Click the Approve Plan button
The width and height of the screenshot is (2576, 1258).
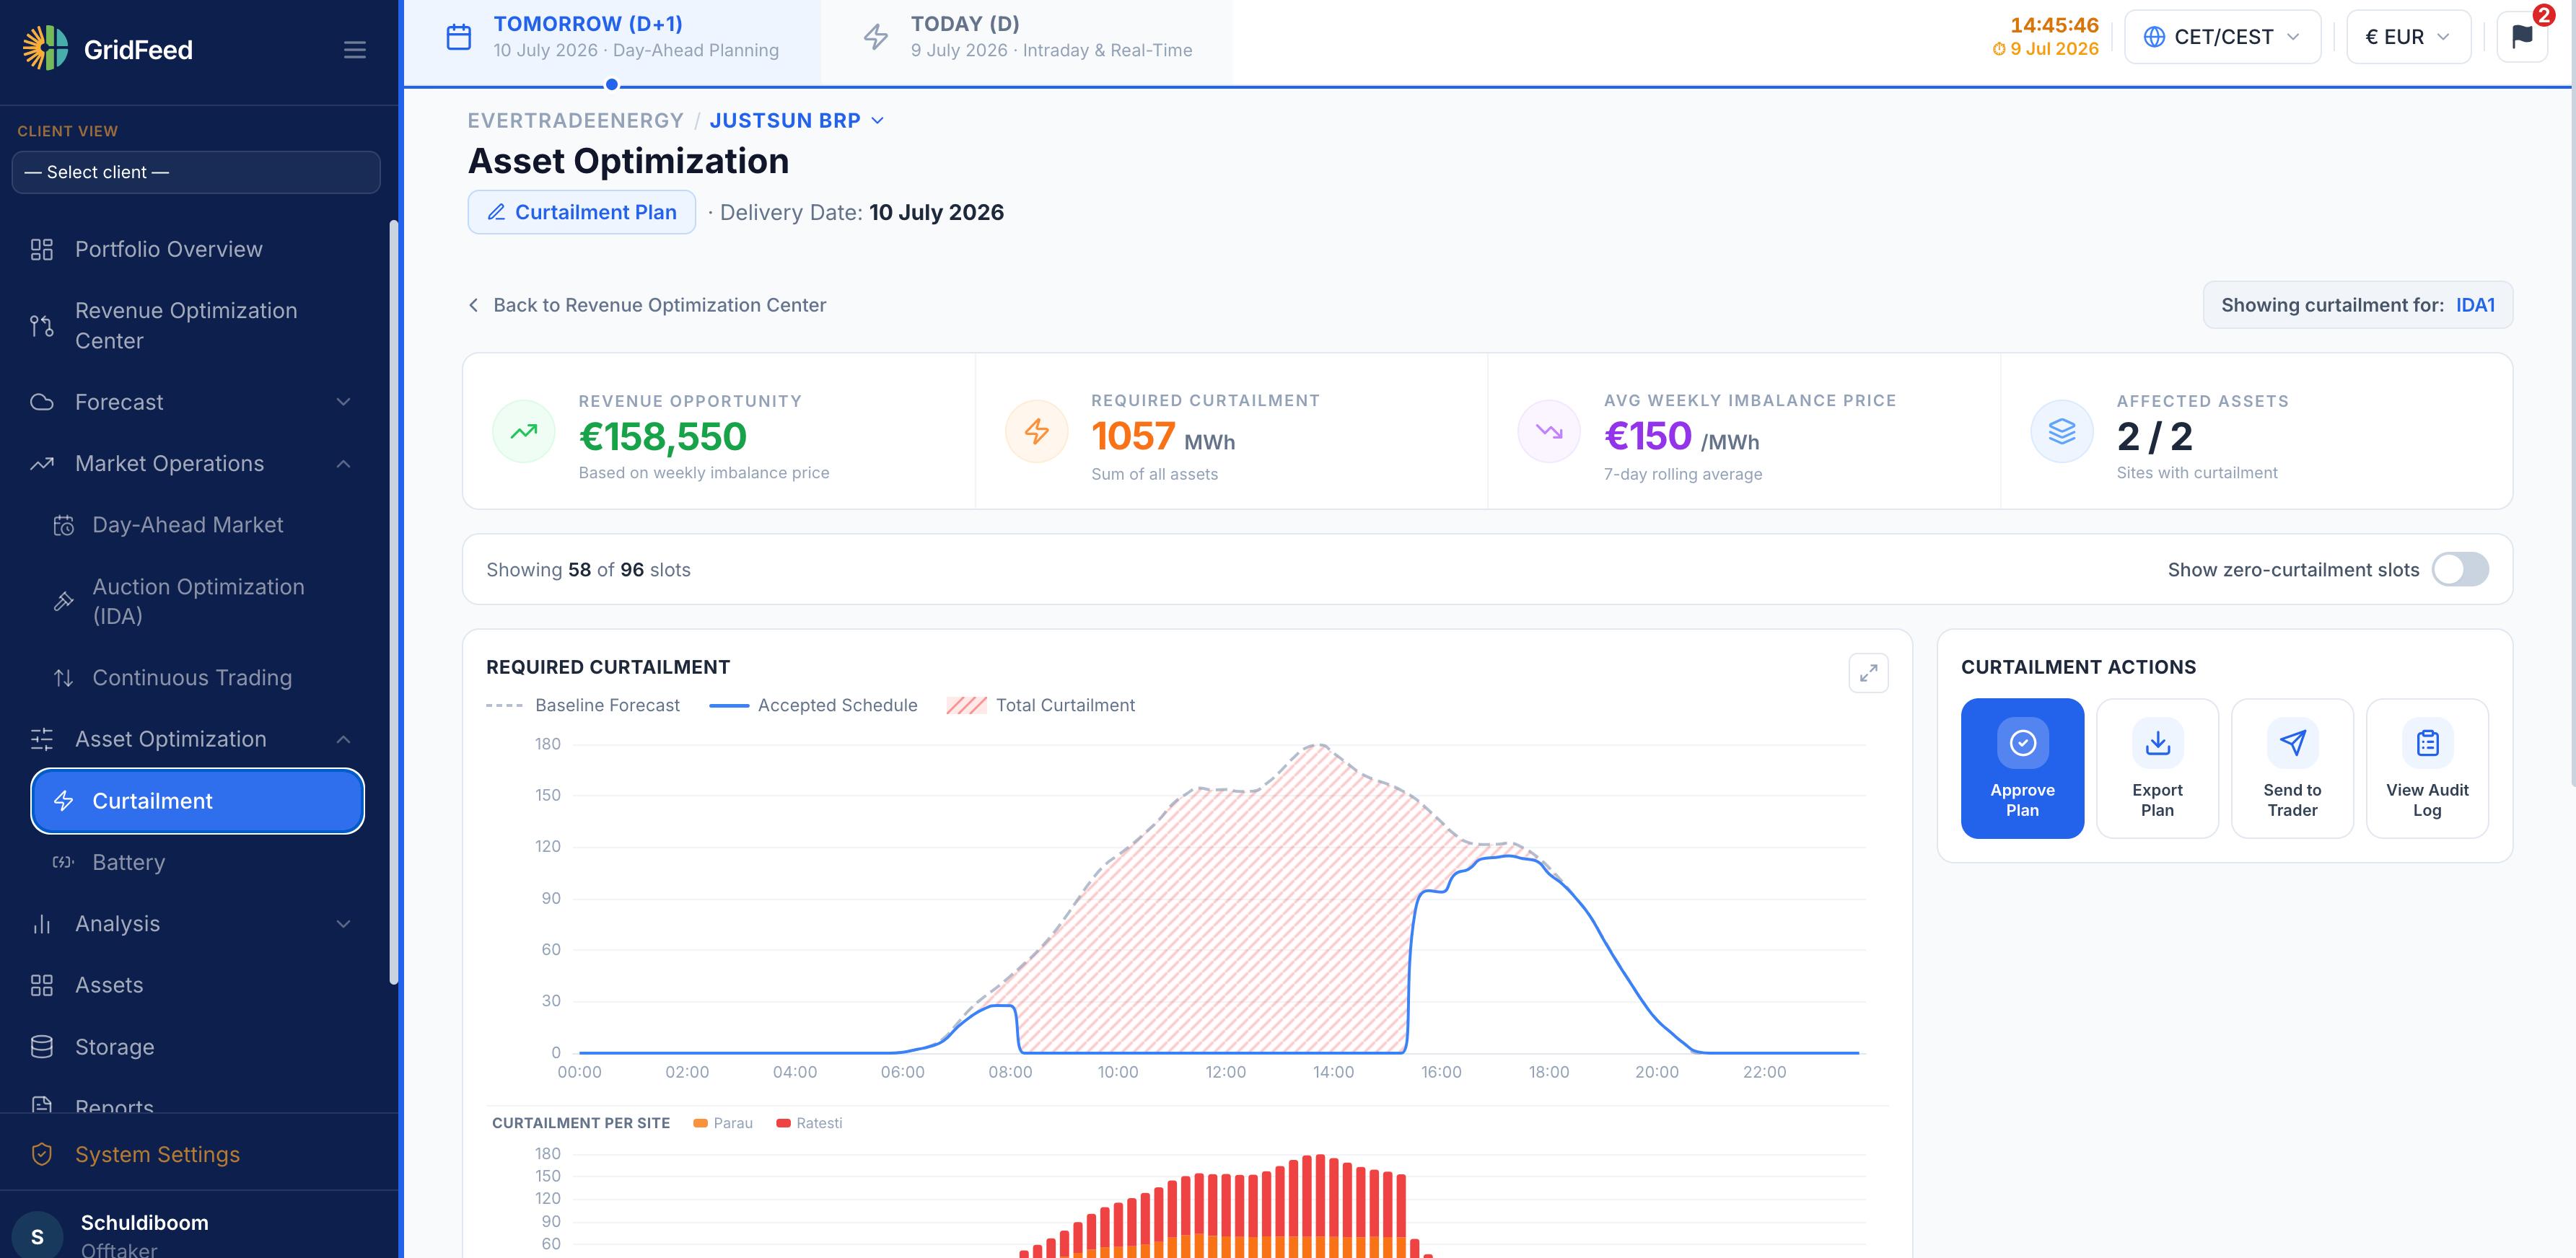tap(2022, 768)
